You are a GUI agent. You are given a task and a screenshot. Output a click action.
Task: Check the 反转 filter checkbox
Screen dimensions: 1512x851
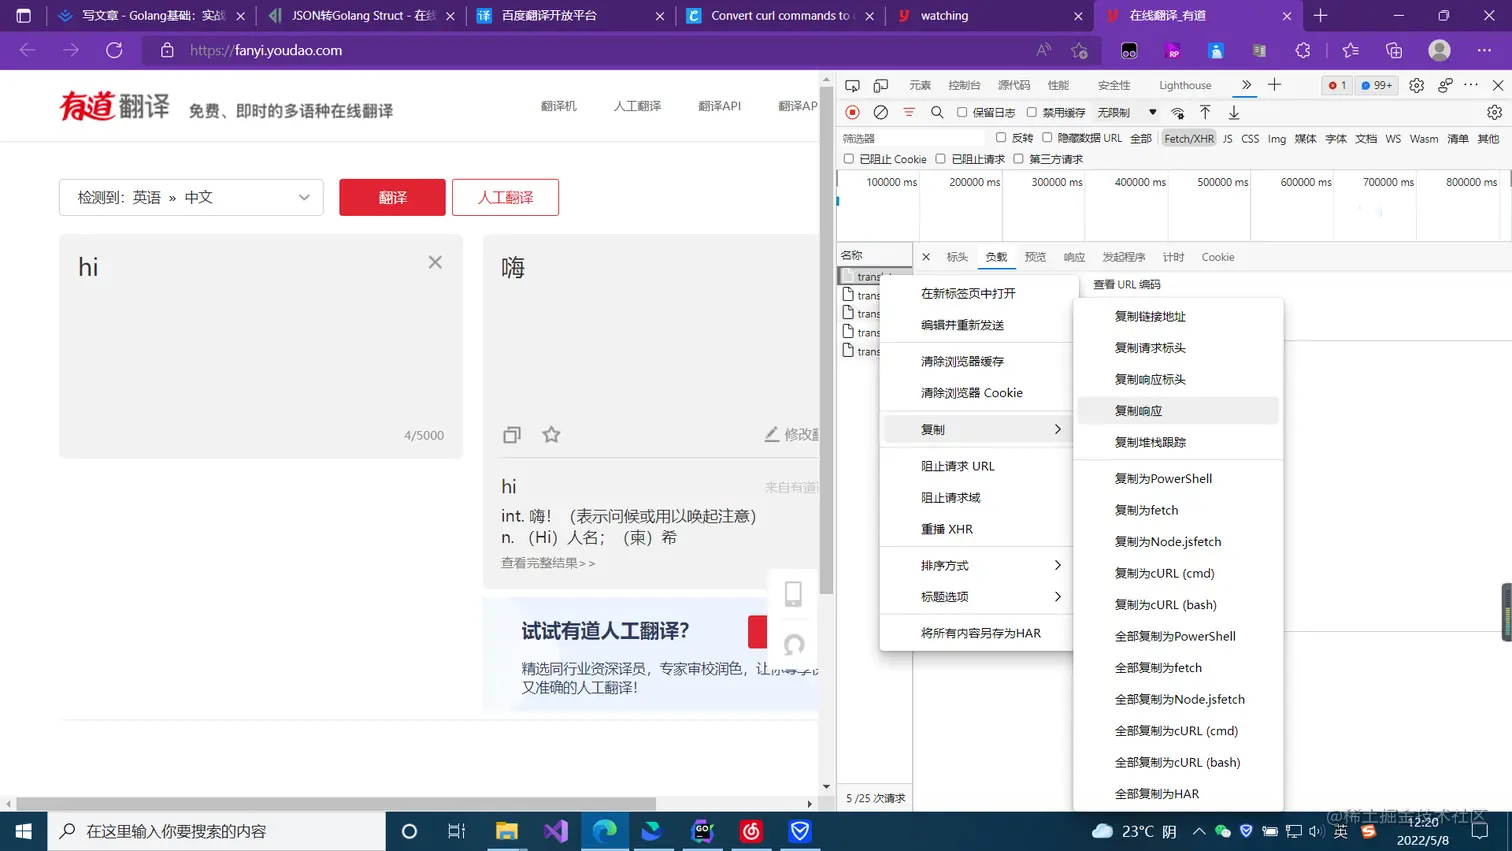(1001, 138)
